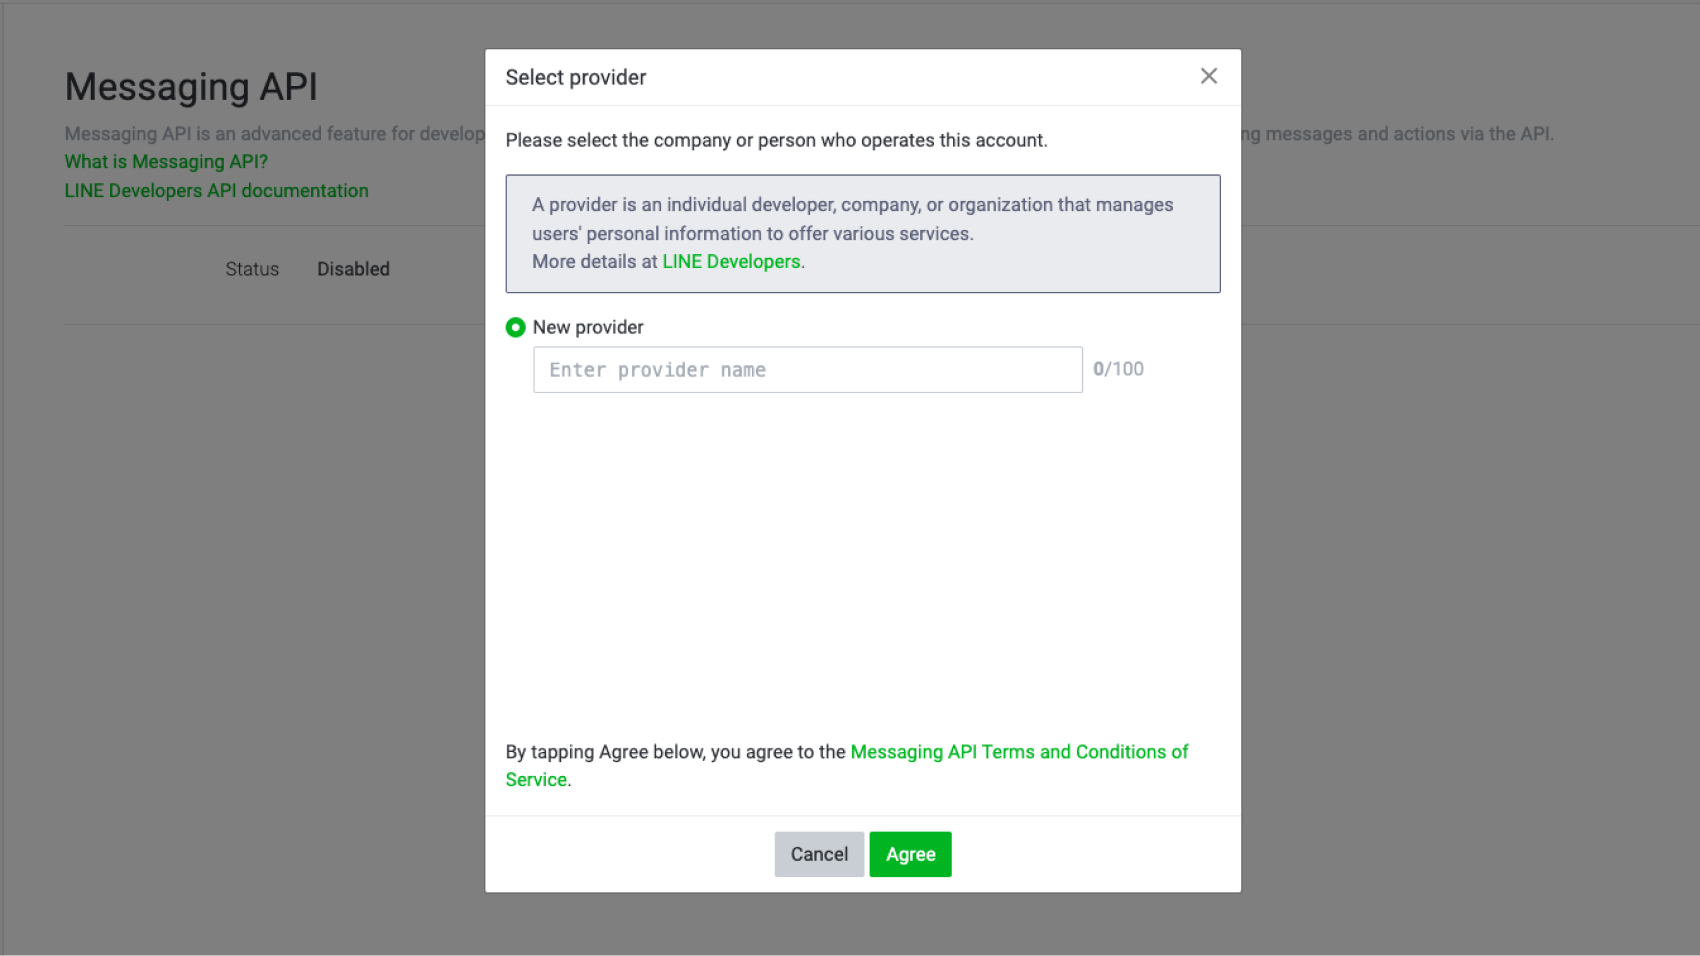The height and width of the screenshot is (956, 1700).
Task: Open LINE Developers API documentation link
Action: [x=216, y=191]
